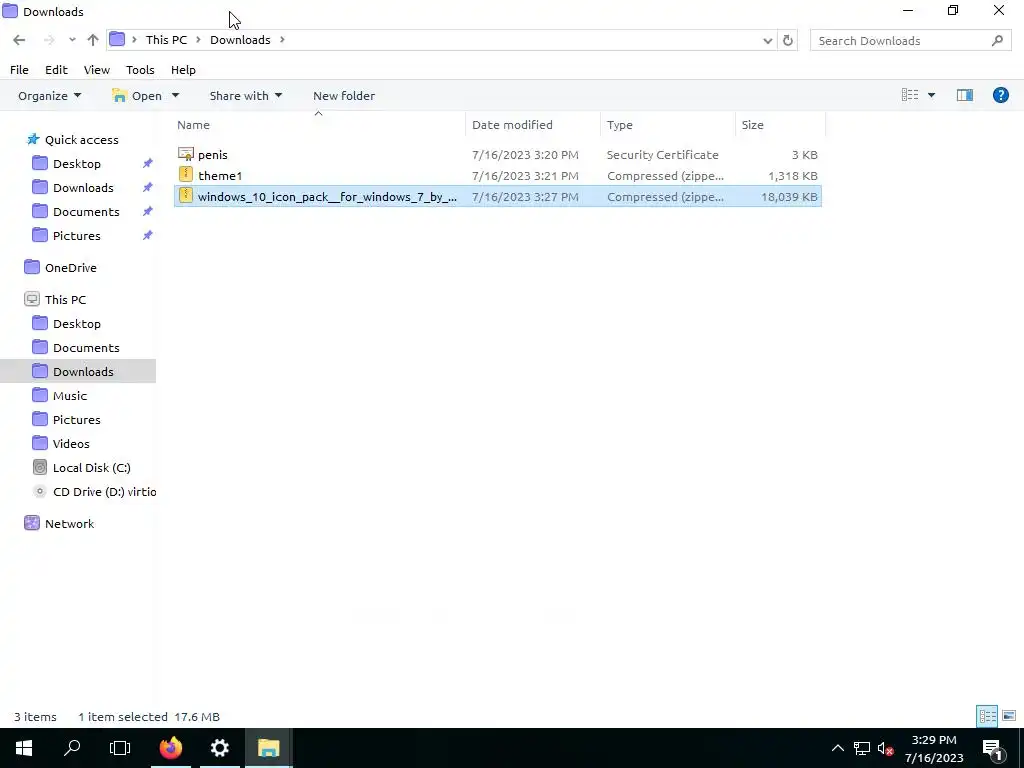Open Desktop under Quick access
Screen dimensions: 1024x768
click(76, 164)
